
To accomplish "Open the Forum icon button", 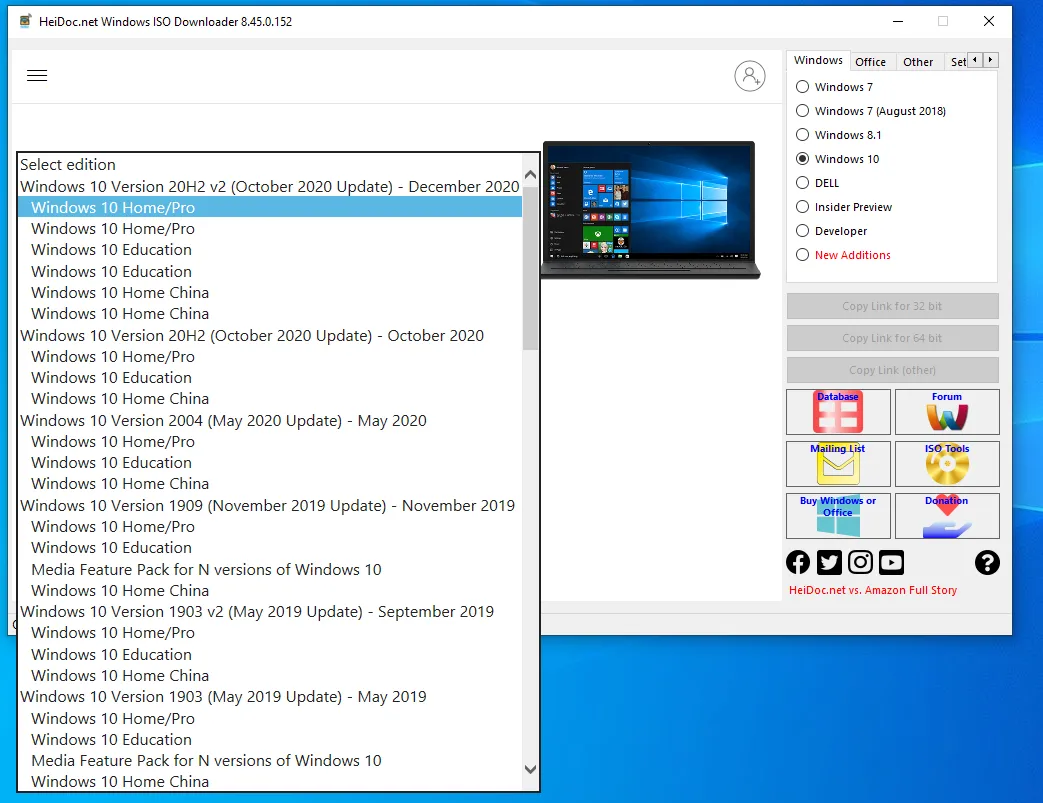I will [947, 412].
